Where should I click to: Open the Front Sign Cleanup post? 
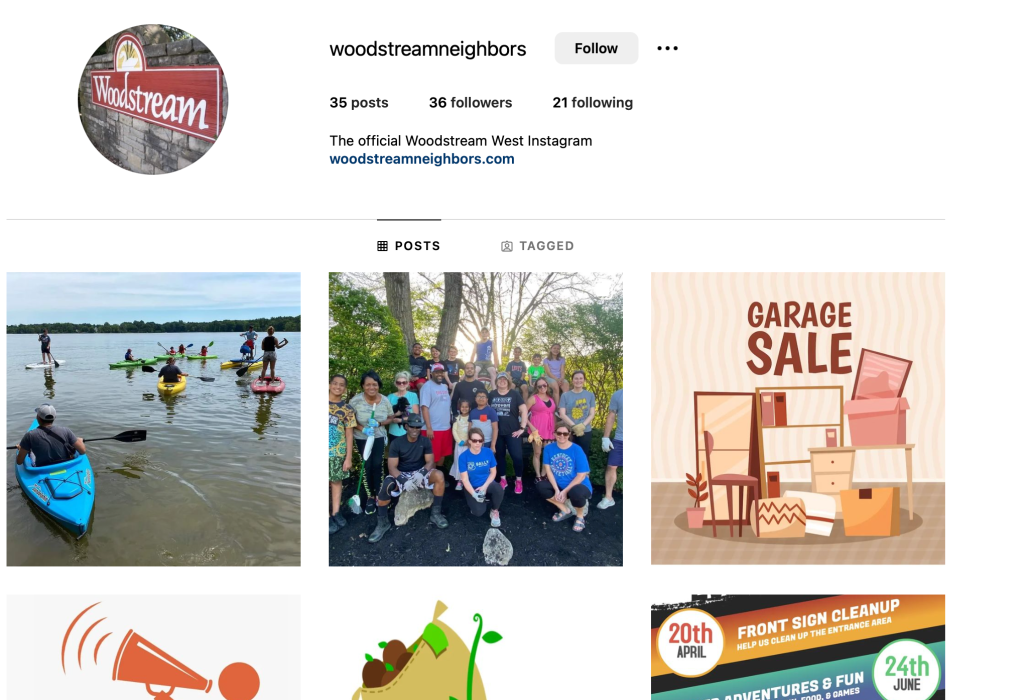pos(797,647)
